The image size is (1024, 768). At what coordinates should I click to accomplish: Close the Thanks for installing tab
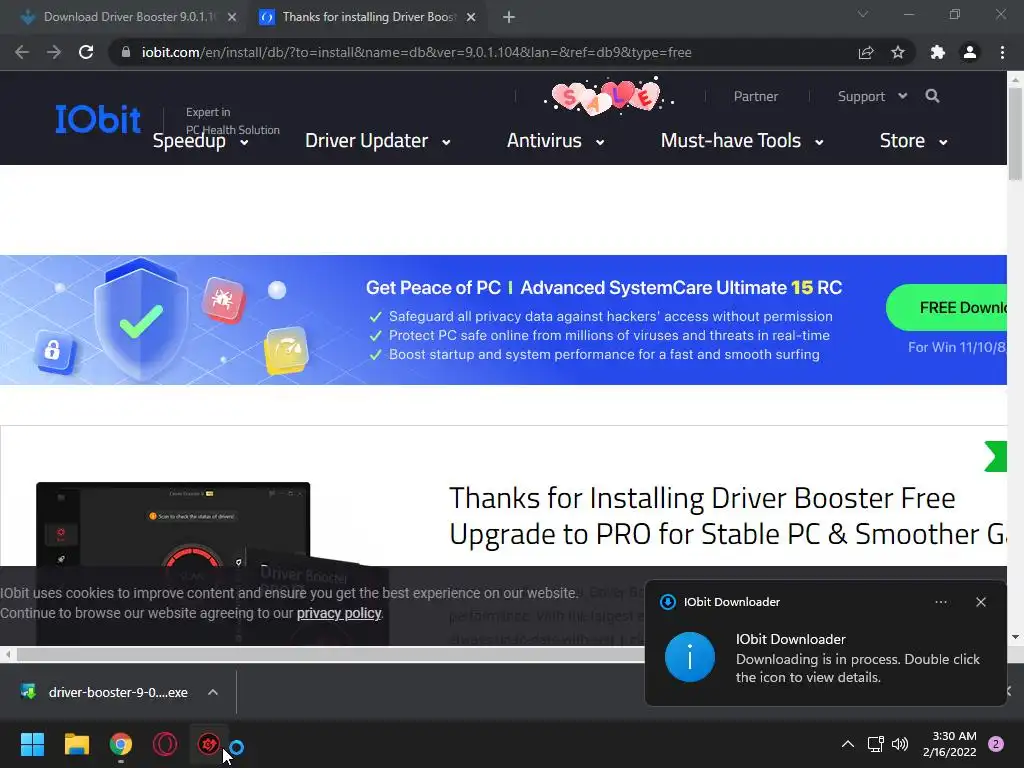471,18
